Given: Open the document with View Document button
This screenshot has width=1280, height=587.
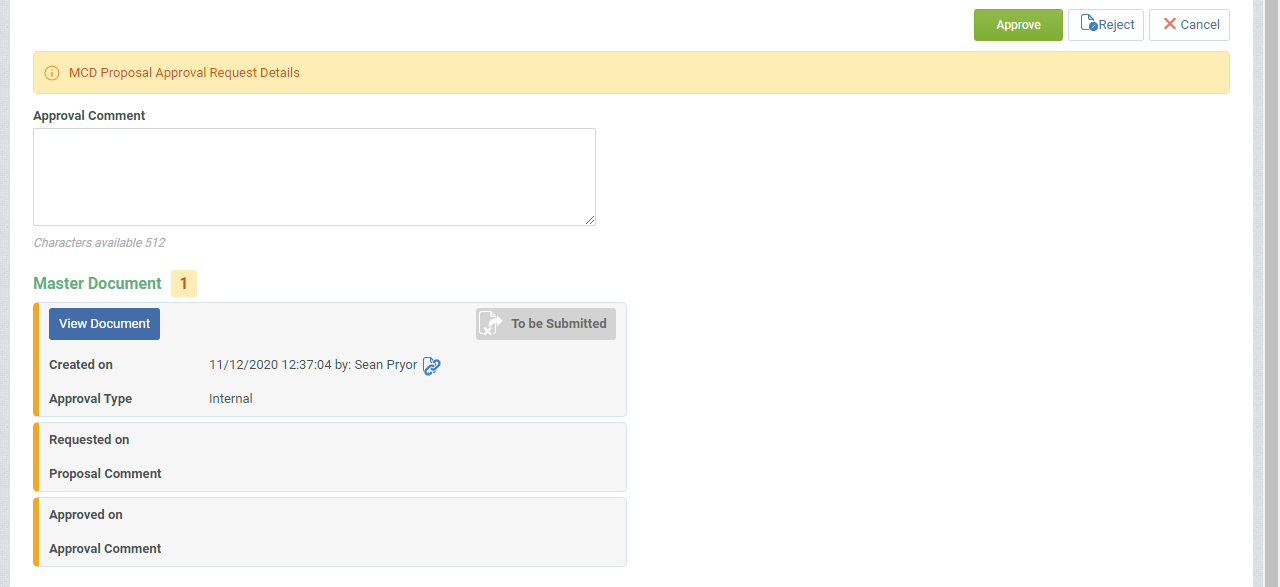Looking at the screenshot, I should [104, 324].
